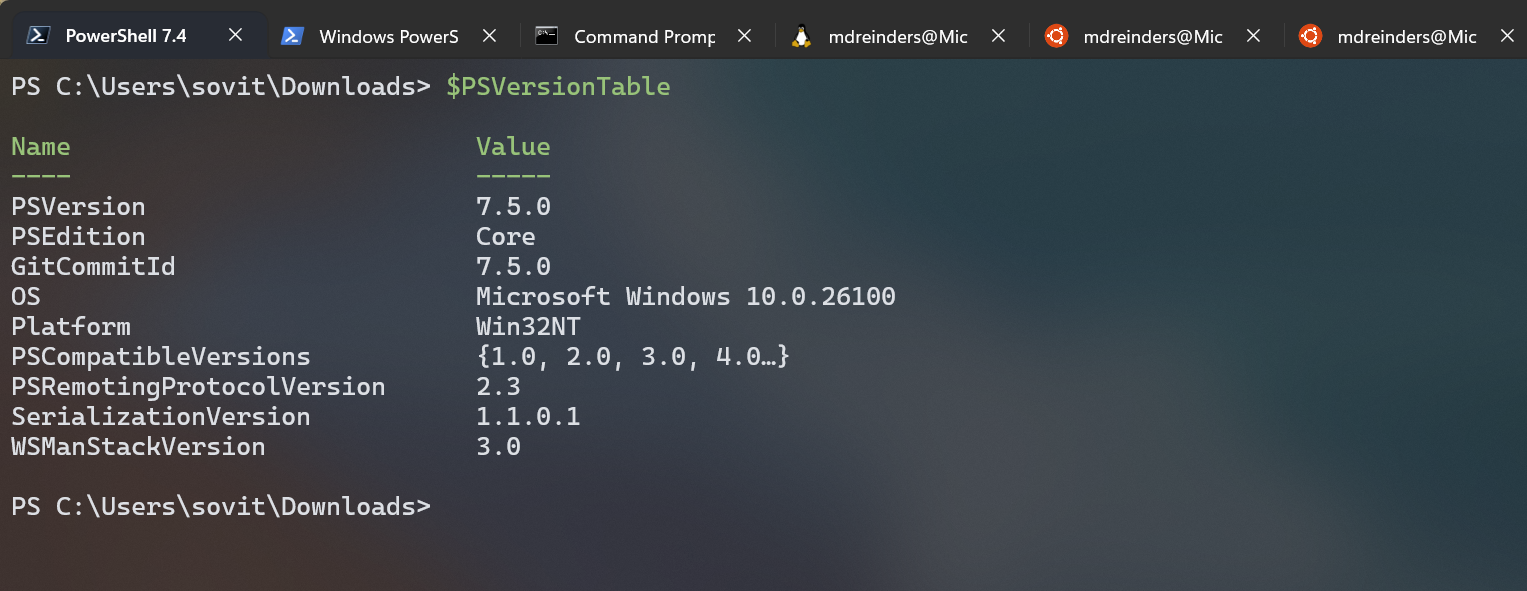Open the middle Ubuntu mdreinders@Mic tab
This screenshot has height=591, width=1527.
(x=1150, y=36)
